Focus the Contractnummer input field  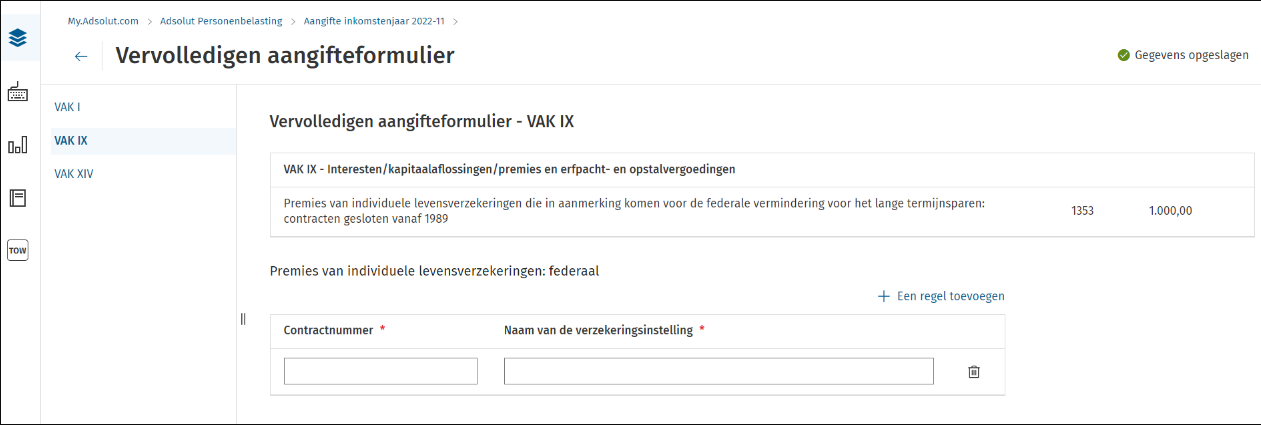point(381,371)
